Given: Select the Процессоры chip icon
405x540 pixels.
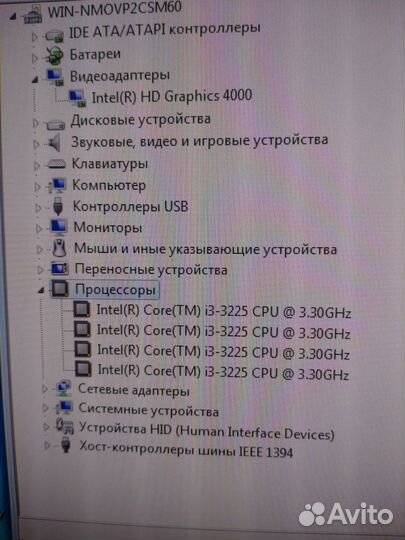Looking at the screenshot, I should [x=61, y=288].
